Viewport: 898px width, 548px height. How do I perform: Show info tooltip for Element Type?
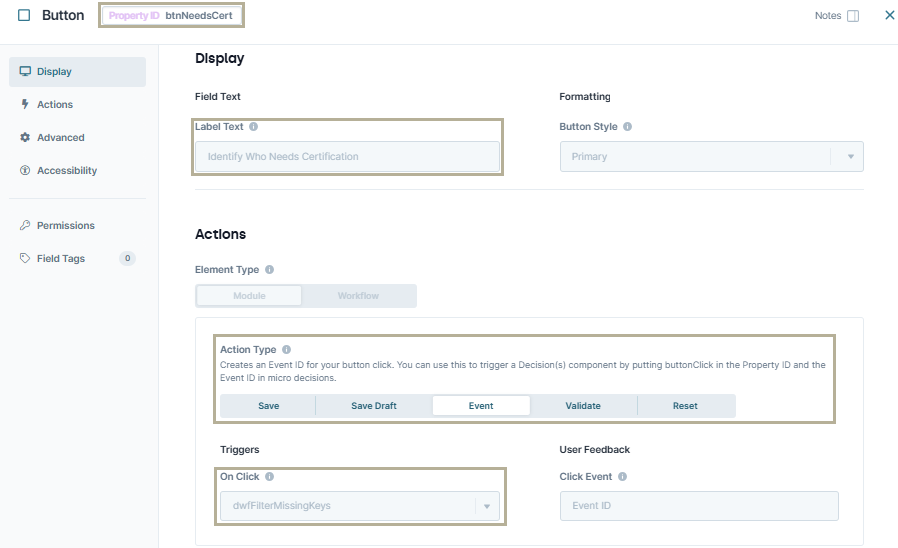point(269,270)
